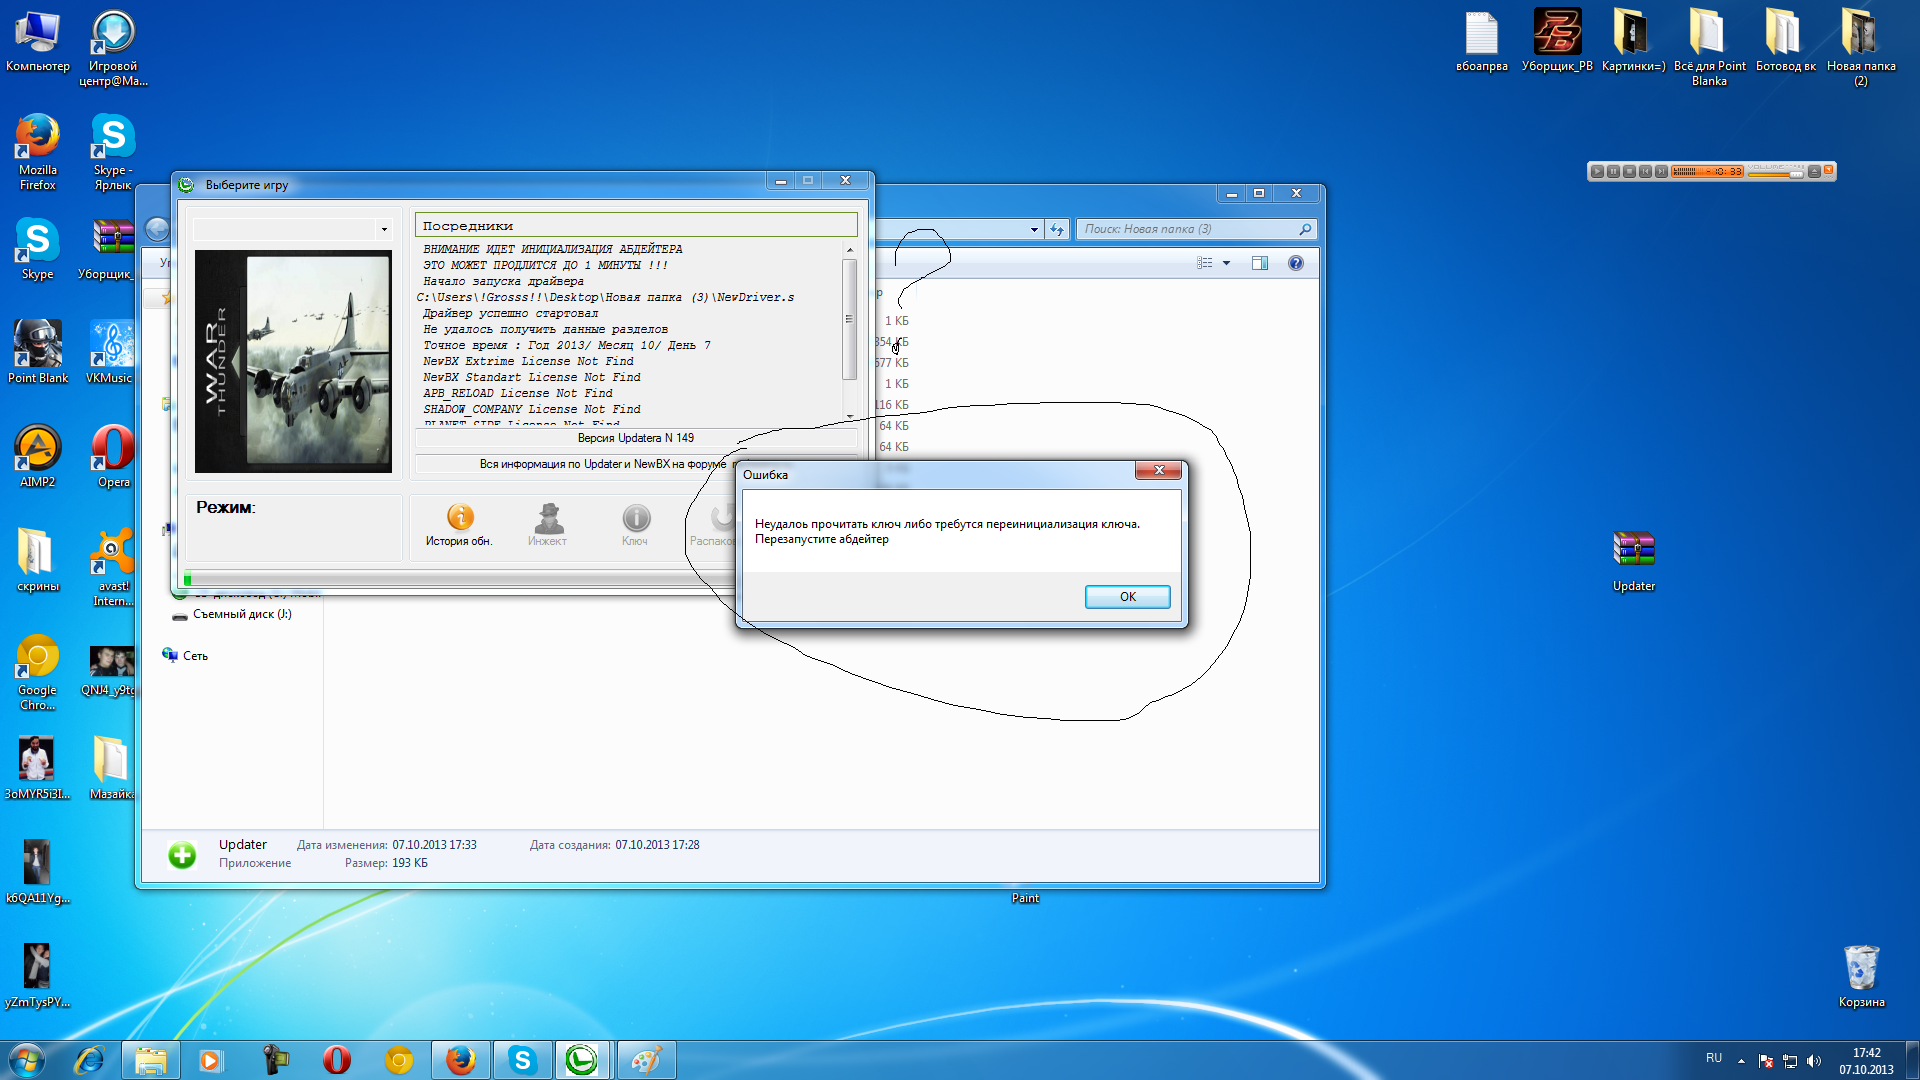Screen dimensions: 1920x1080
Task: Click the Updater progress bar
Action: point(459,578)
